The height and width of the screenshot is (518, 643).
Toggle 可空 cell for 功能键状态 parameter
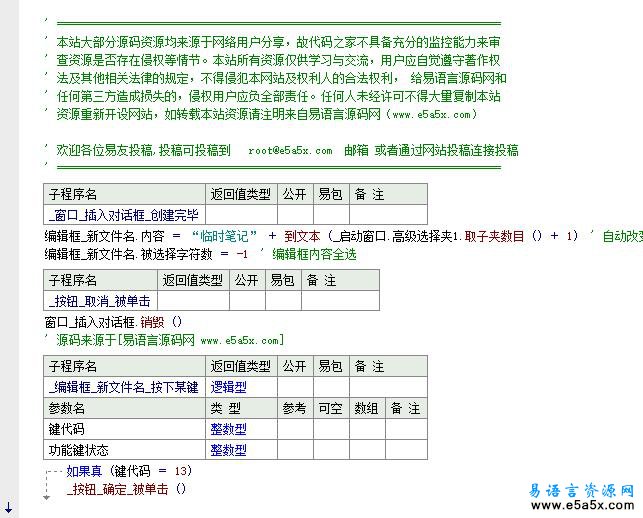click(x=330, y=451)
